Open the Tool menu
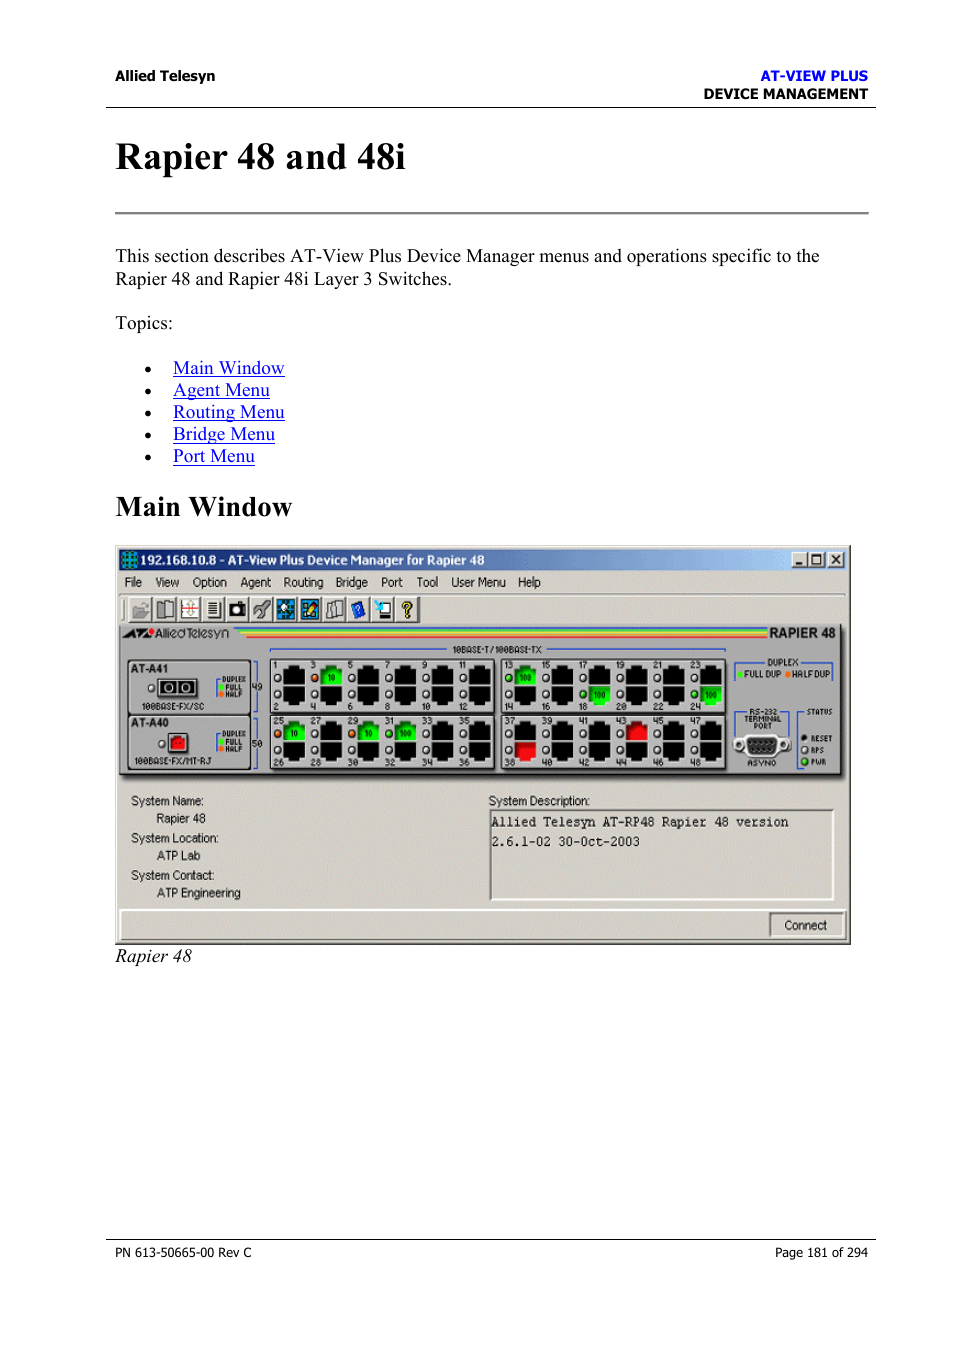This screenshot has height=1351, width=954. (x=427, y=582)
